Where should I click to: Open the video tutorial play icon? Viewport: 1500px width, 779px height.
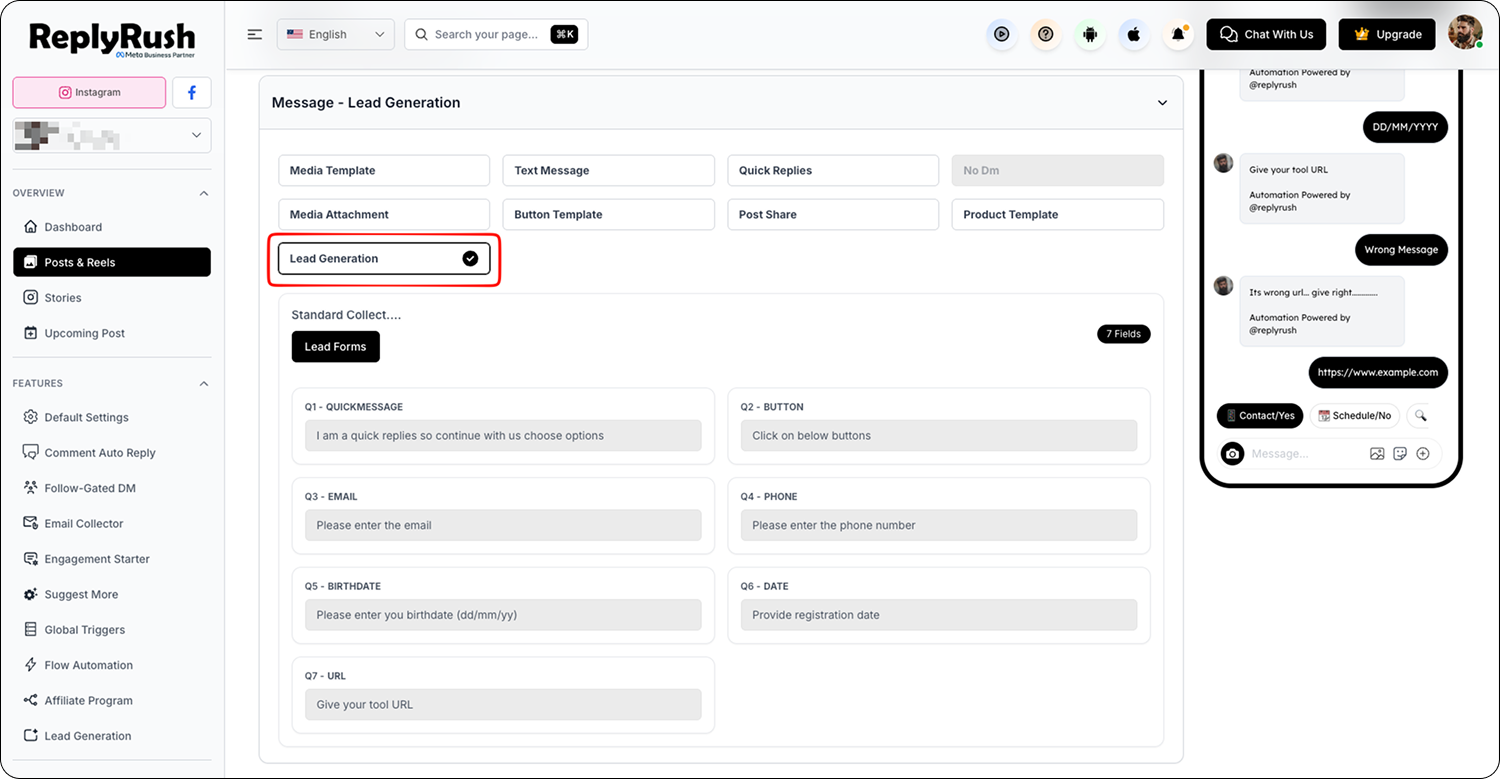point(1001,34)
